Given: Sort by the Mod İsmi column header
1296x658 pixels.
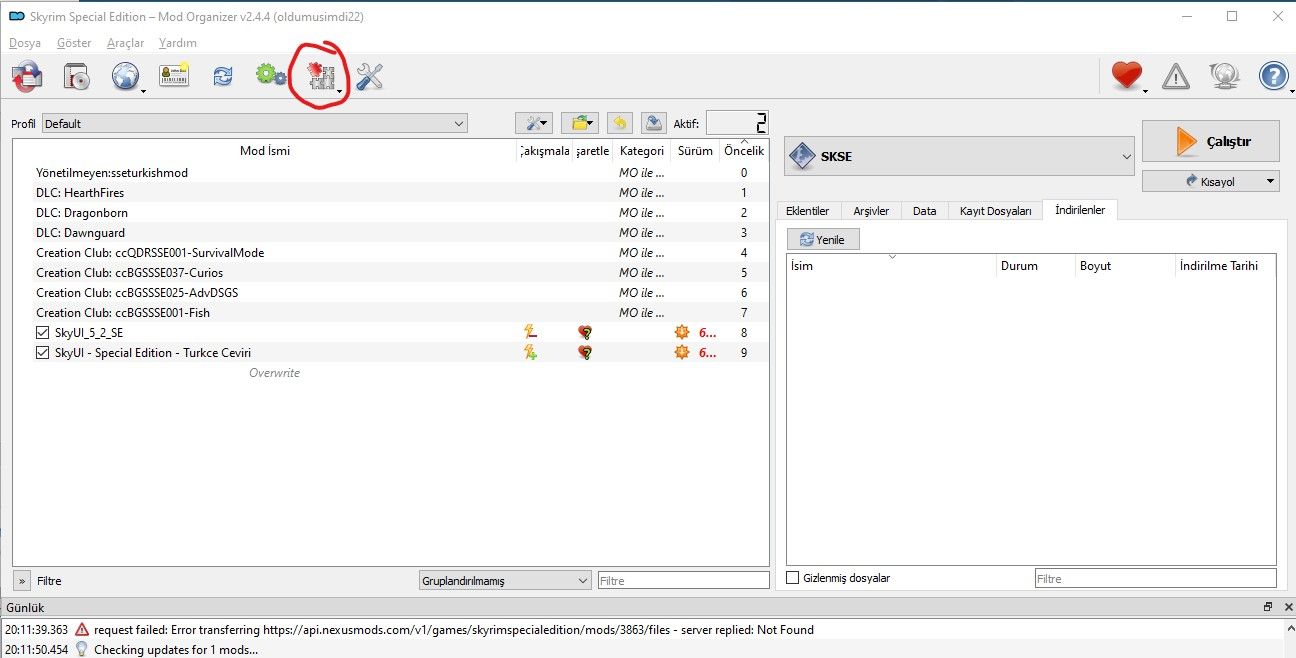Looking at the screenshot, I should coord(265,151).
